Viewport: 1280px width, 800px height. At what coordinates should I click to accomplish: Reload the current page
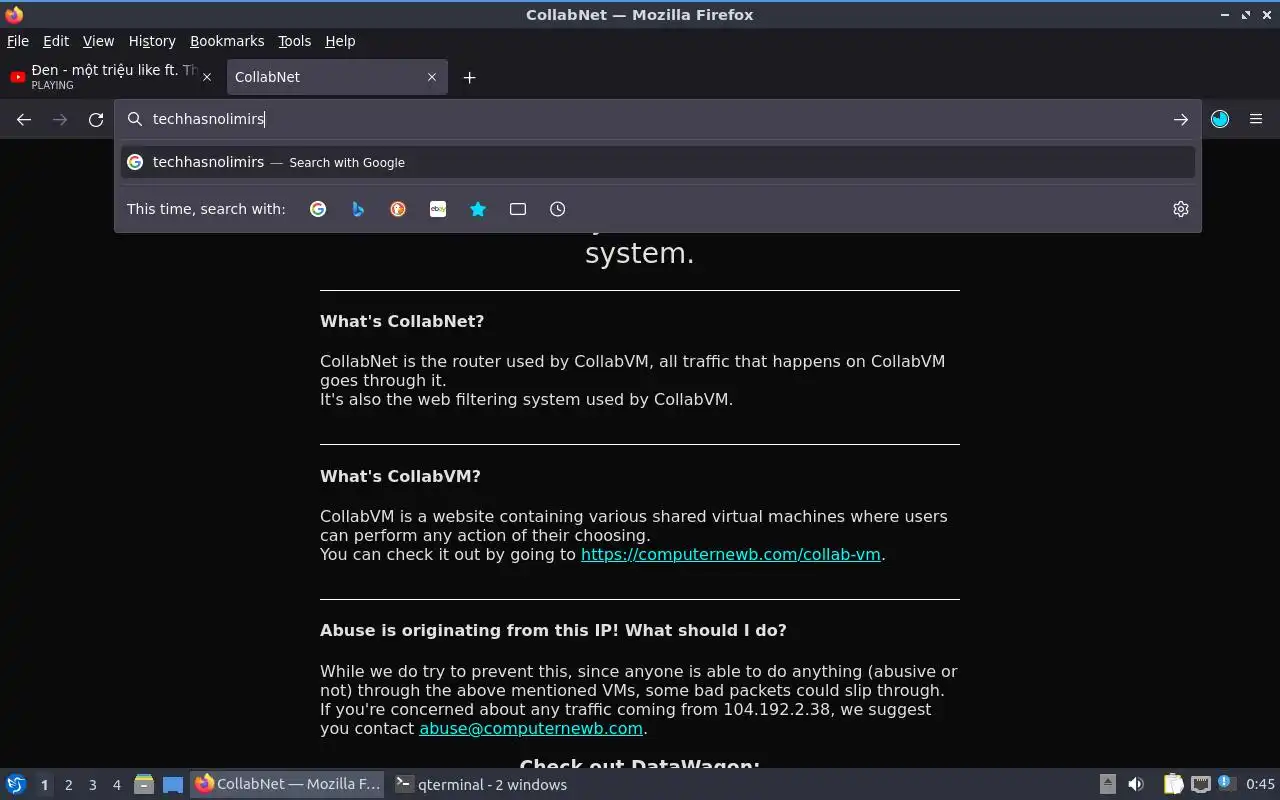pyautogui.click(x=96, y=119)
